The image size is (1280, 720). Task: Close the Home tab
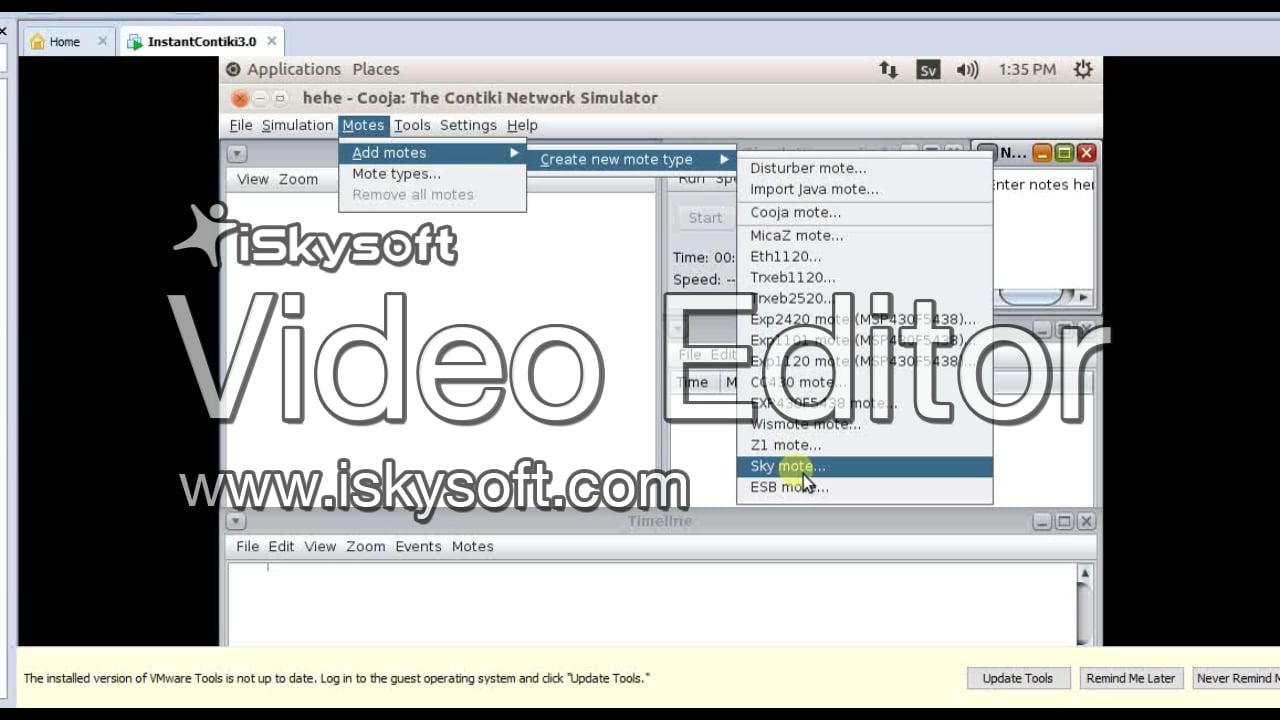(102, 41)
